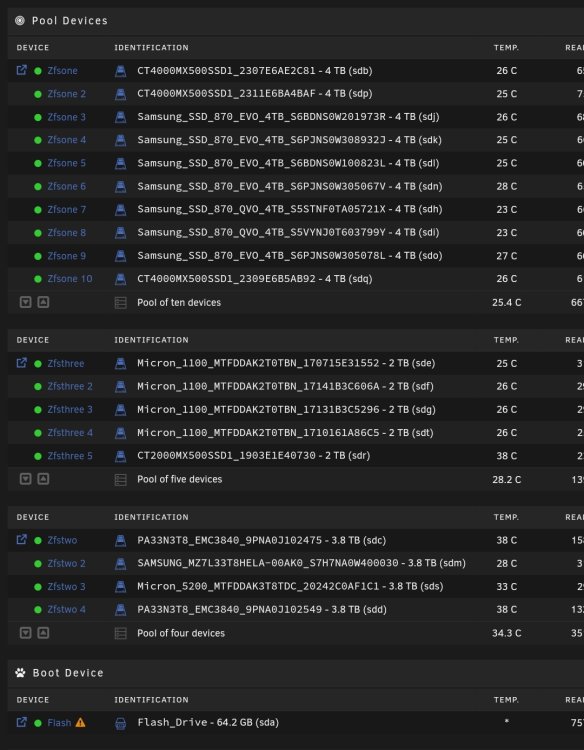
Task: Collapse ten-device pool with down arrow
Action: coord(25,302)
